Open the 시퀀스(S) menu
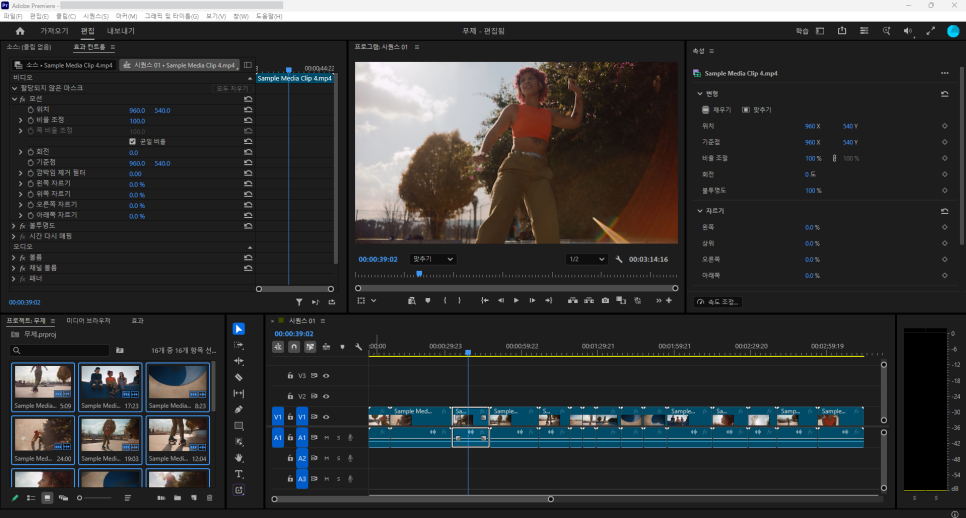The width and height of the screenshot is (966, 518). pos(96,16)
